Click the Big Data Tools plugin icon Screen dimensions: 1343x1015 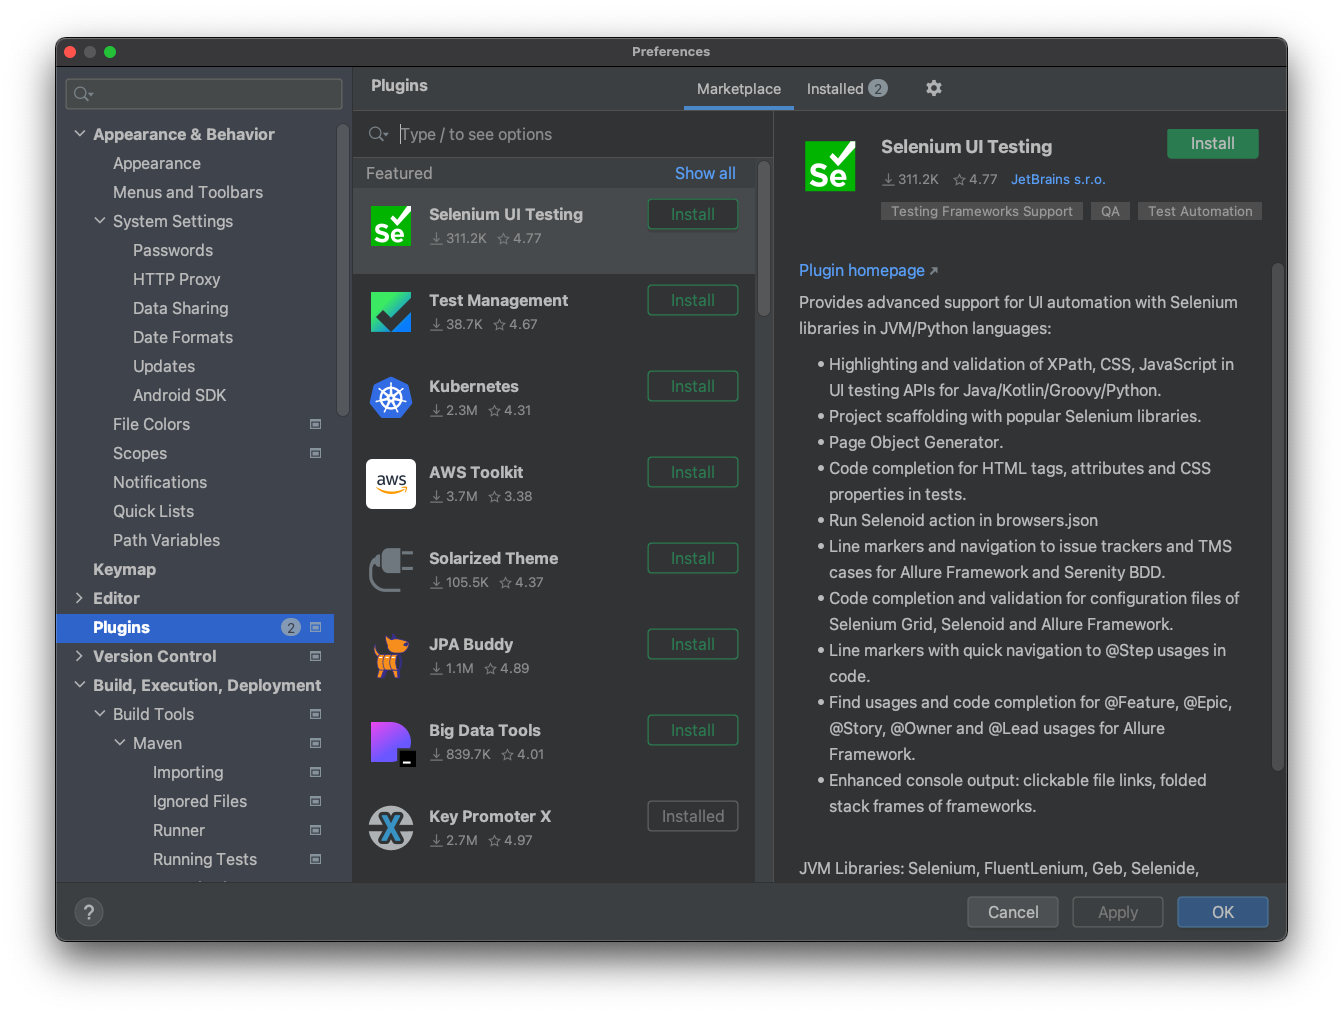391,743
